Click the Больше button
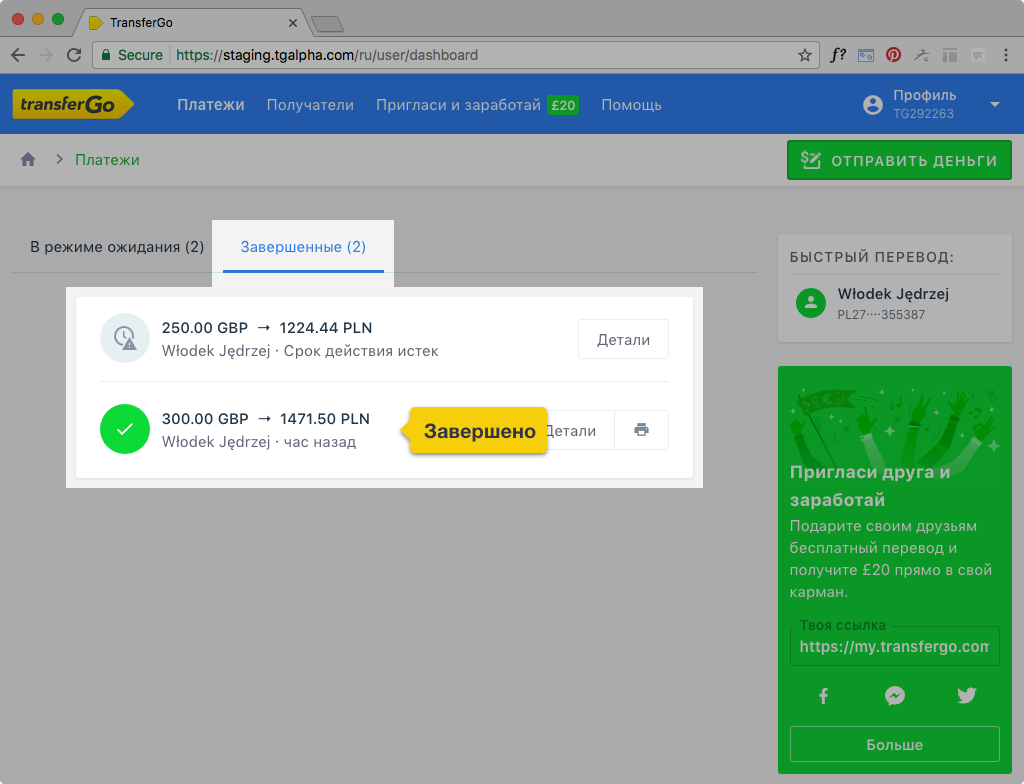 (895, 744)
